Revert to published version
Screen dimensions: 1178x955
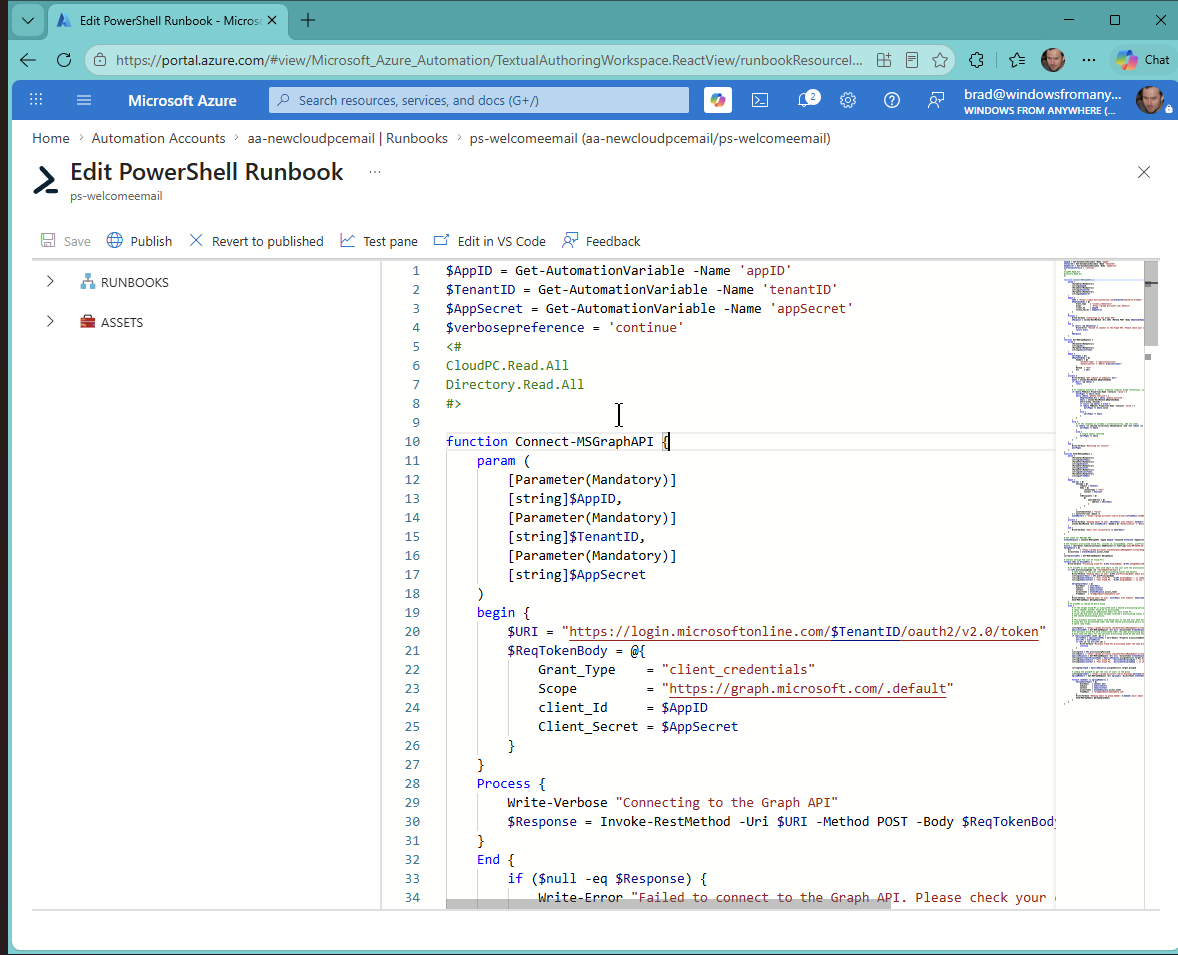[x=256, y=241]
